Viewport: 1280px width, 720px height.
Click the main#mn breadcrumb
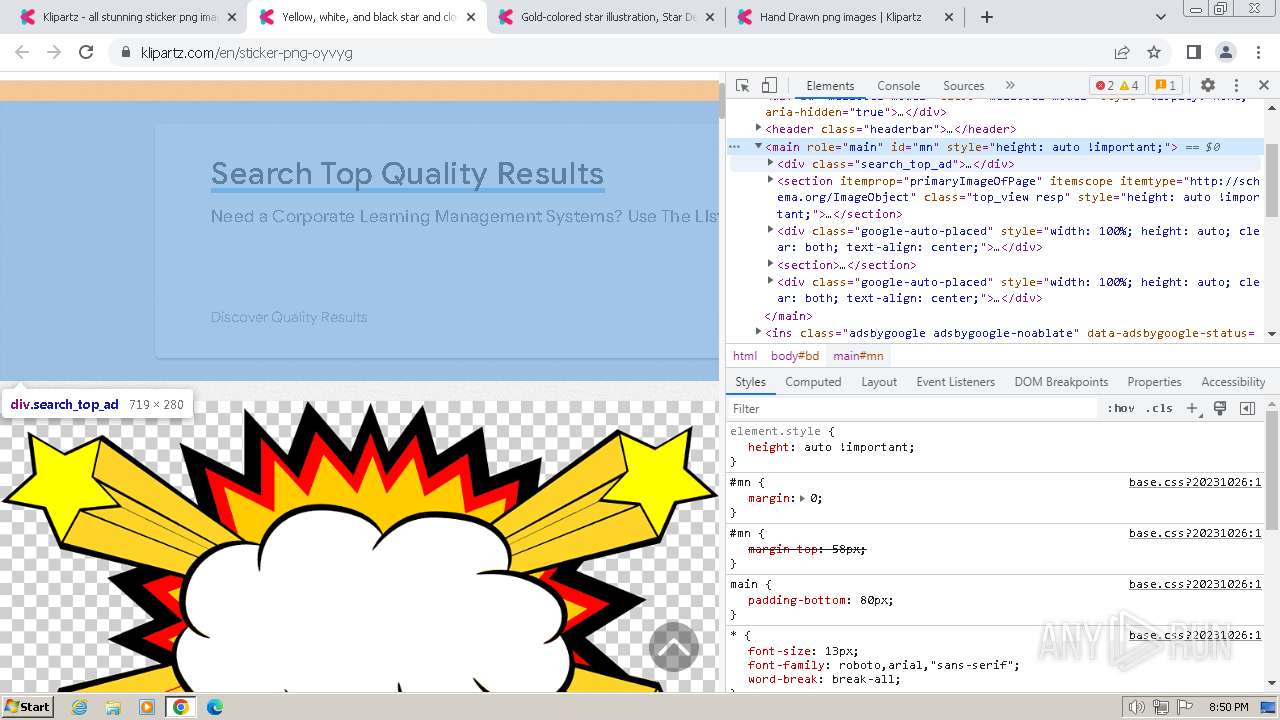858,356
